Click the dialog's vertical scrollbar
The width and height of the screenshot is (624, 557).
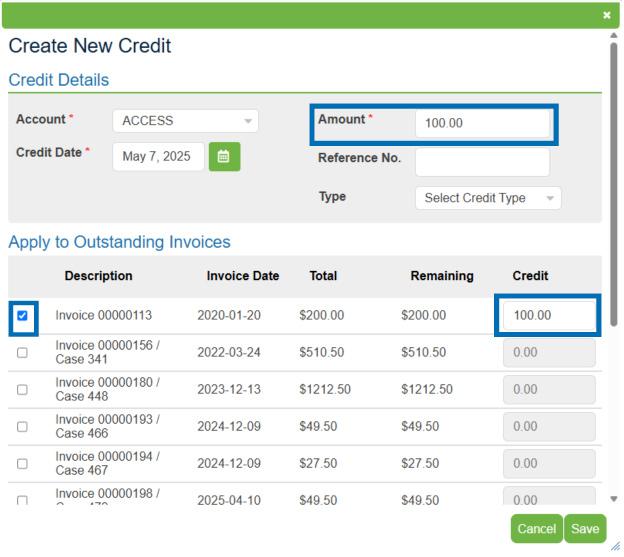point(613,180)
